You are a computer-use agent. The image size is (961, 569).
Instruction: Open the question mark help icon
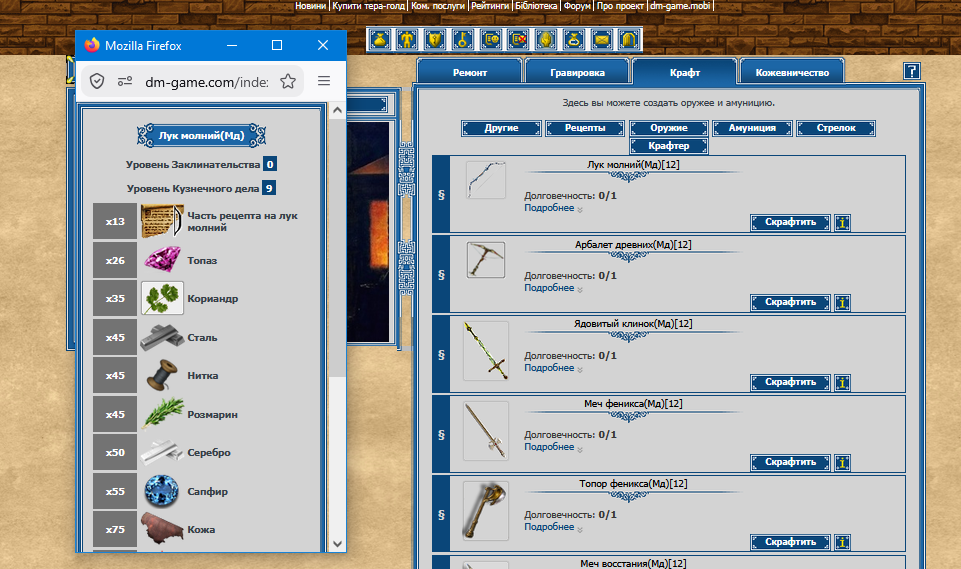pyautogui.click(x=911, y=71)
